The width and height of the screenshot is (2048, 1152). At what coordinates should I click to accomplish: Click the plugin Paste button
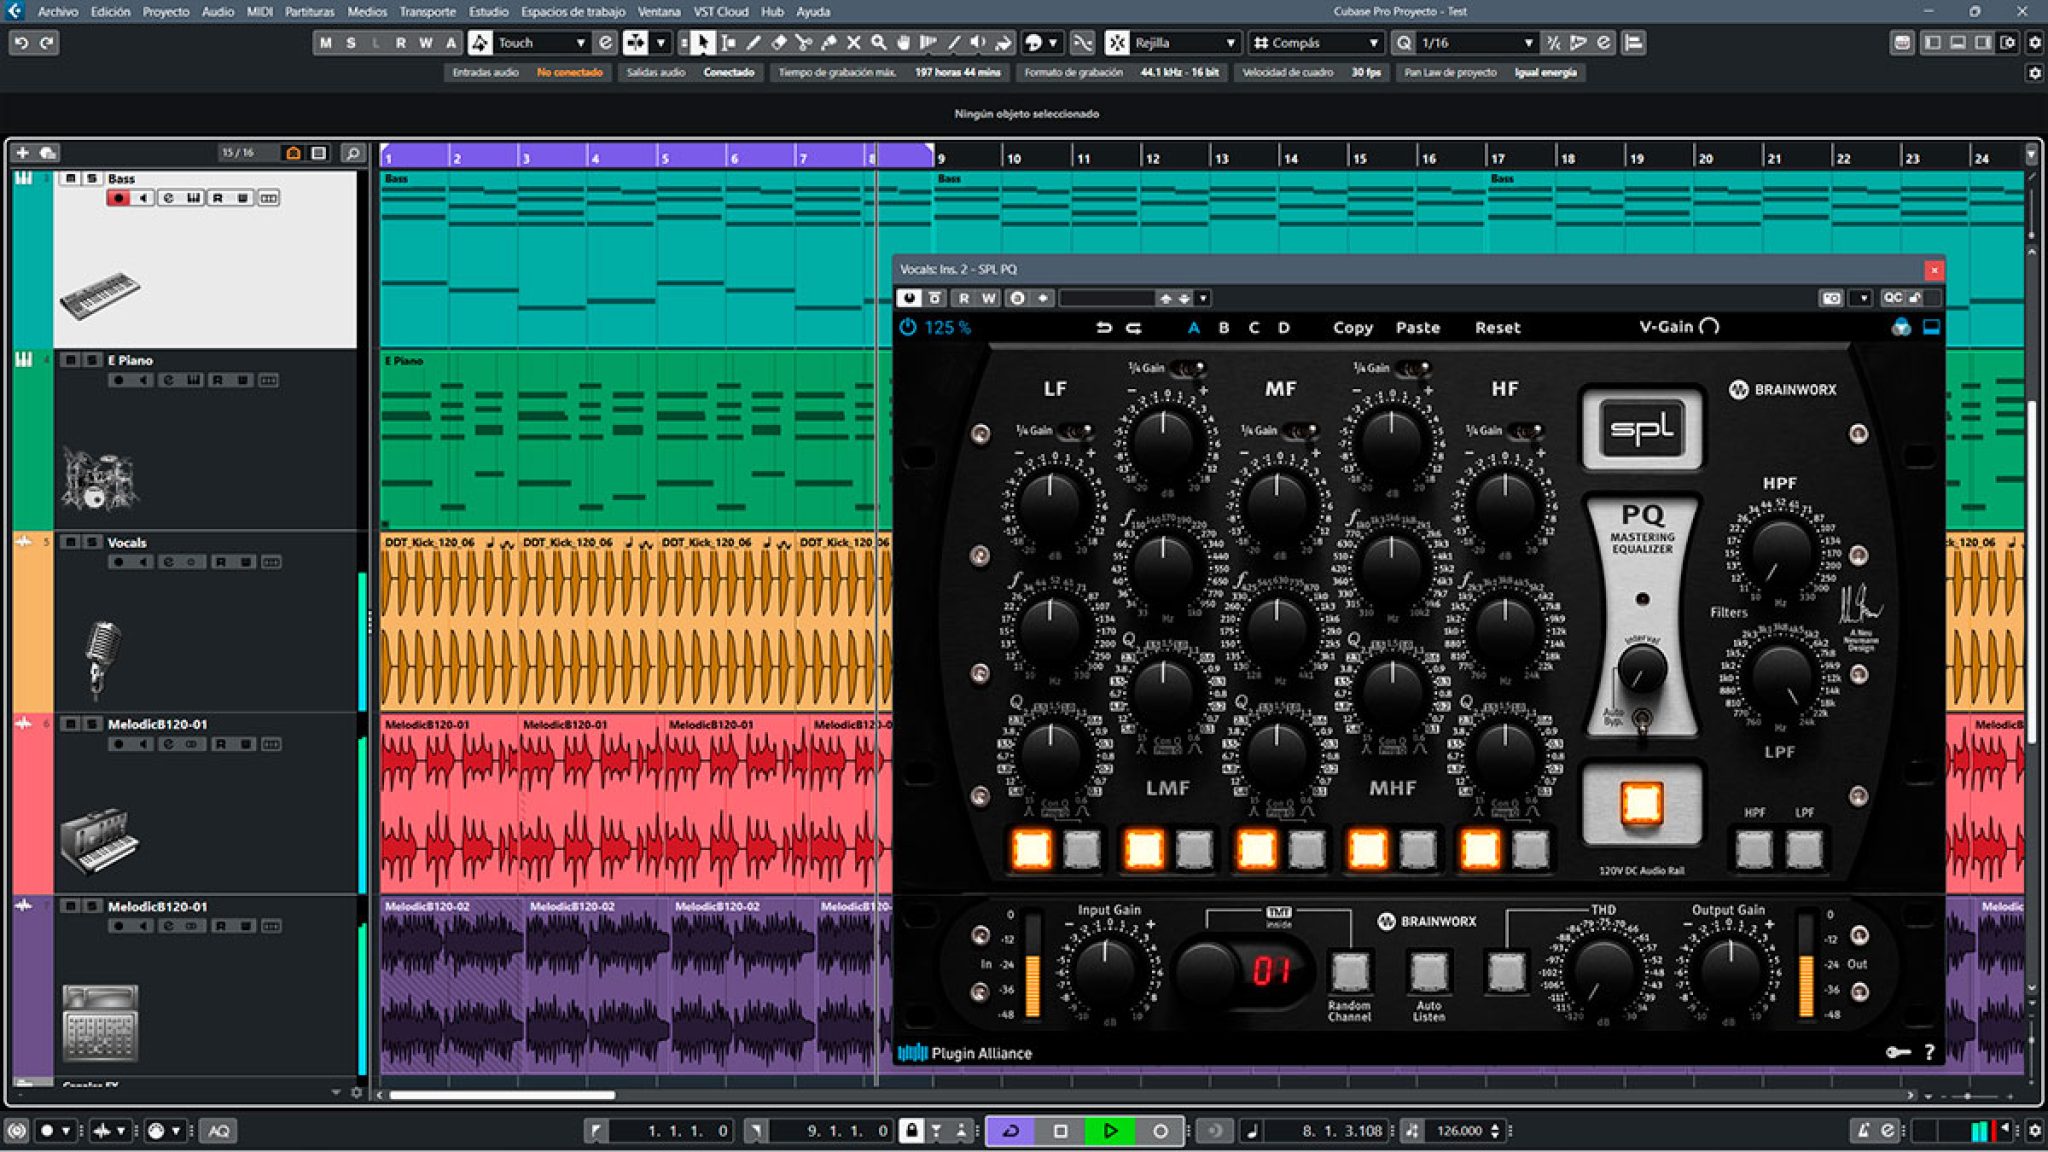coord(1418,327)
